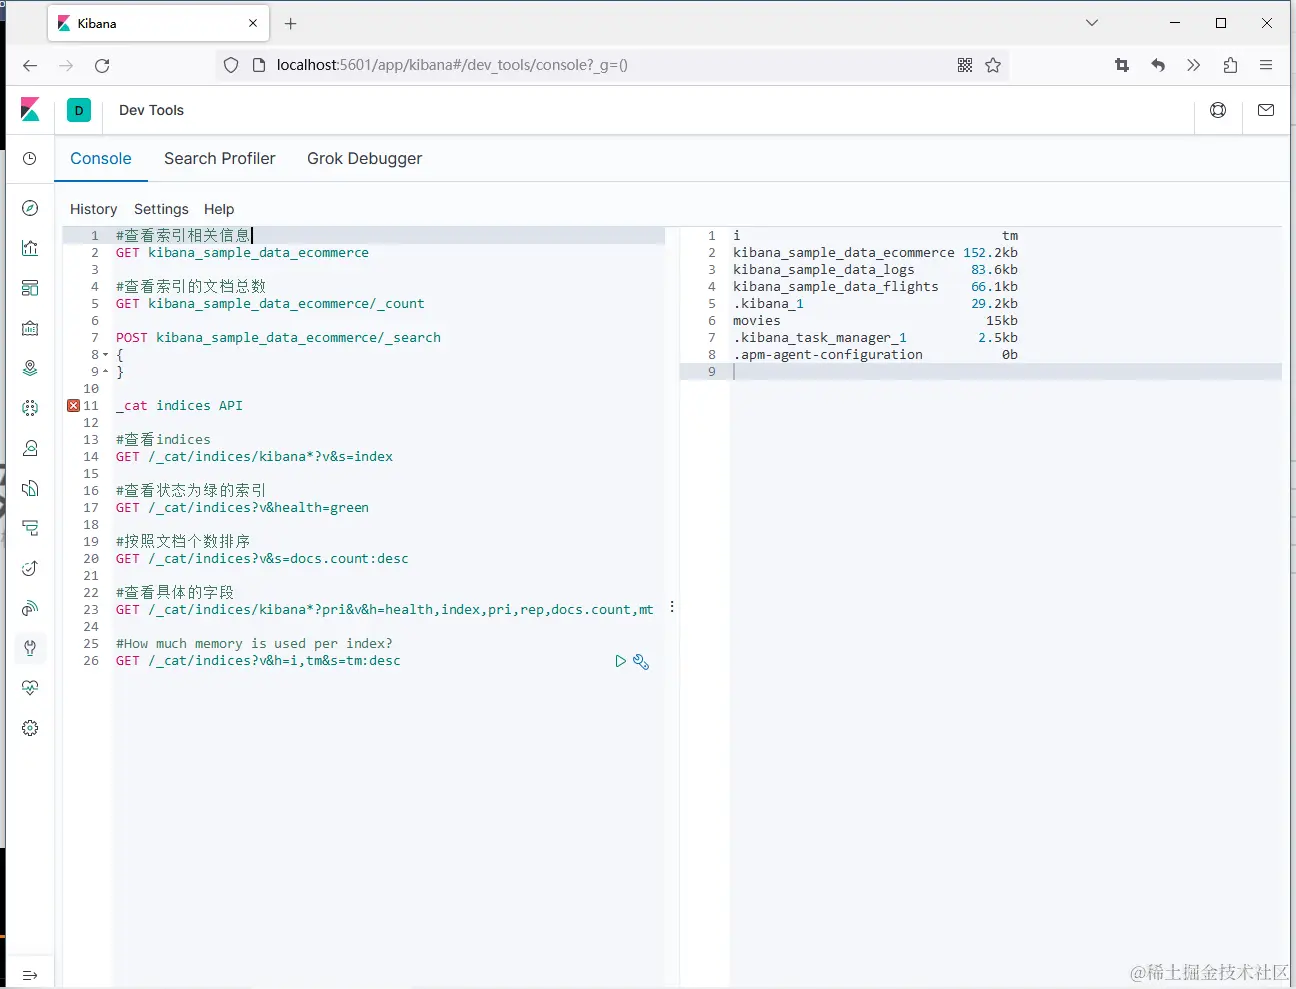Open Dashboard icon in Kibana sidebar
This screenshot has width=1296, height=989.
30,288
